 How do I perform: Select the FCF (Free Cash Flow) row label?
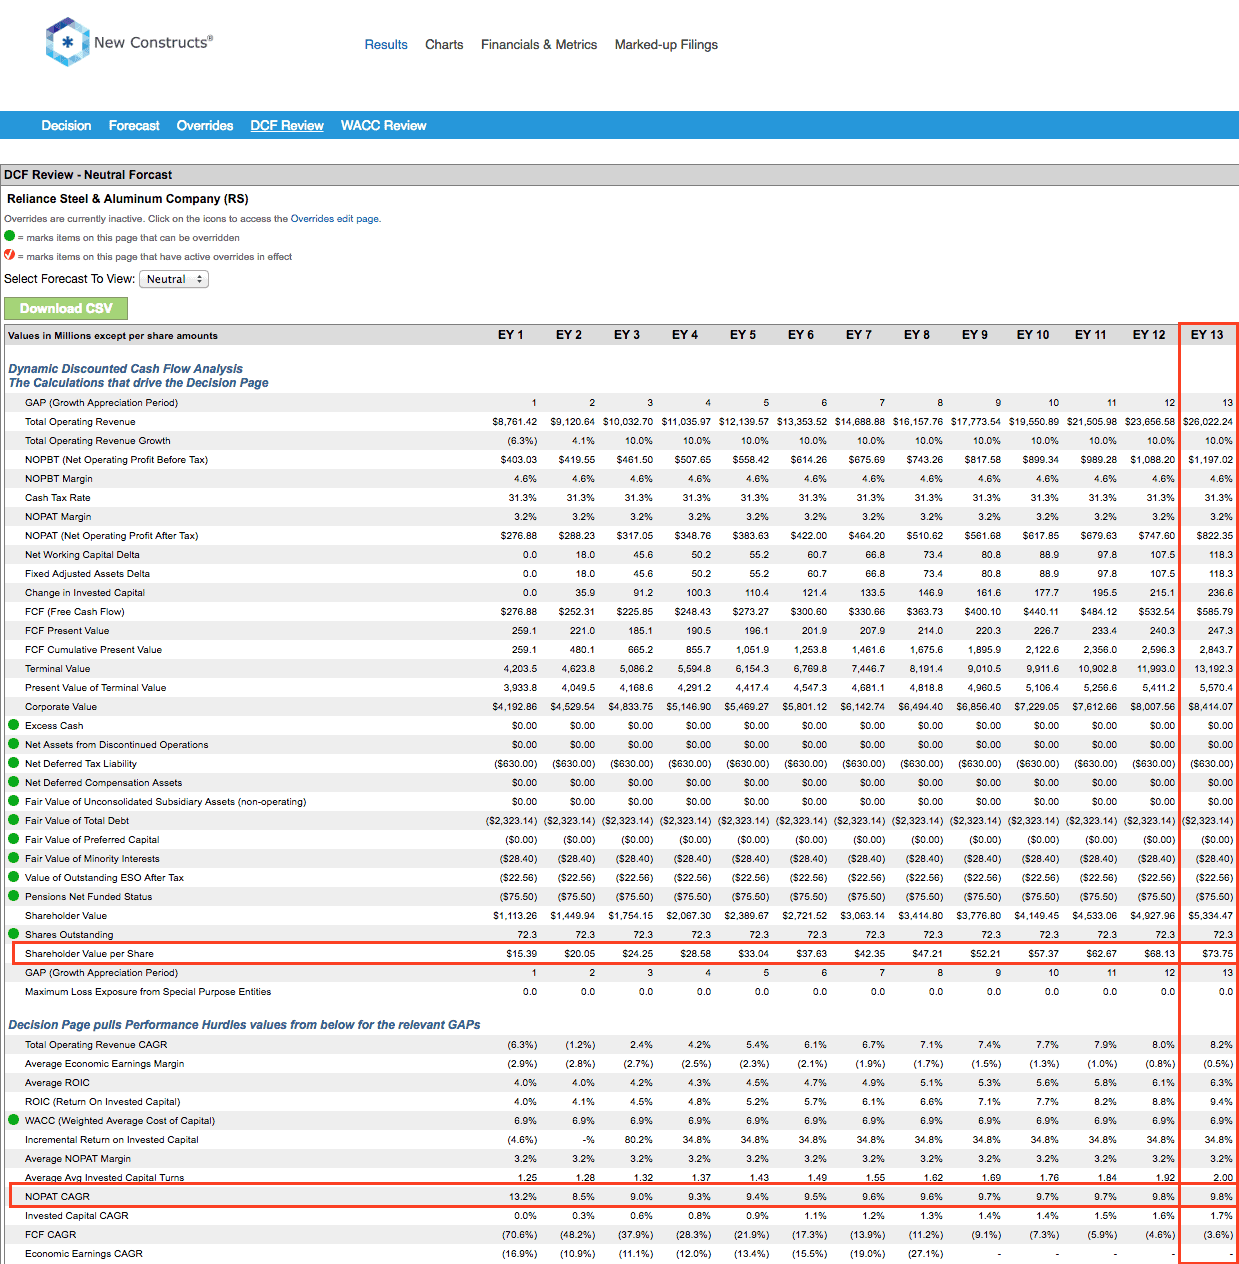point(74,612)
